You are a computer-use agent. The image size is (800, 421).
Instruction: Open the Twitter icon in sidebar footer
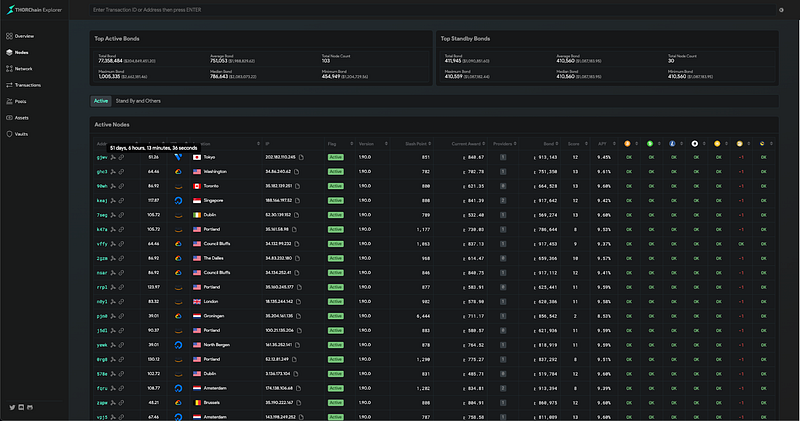(x=12, y=407)
